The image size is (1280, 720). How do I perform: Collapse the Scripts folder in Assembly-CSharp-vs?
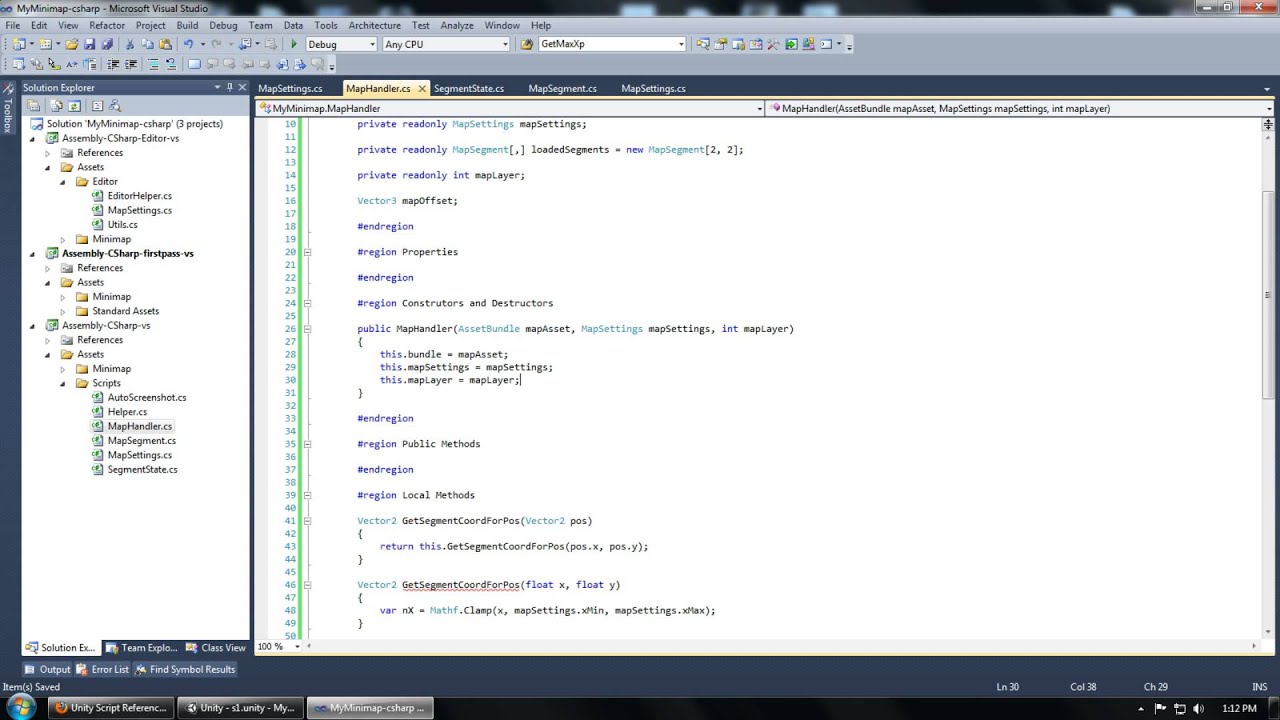[x=62, y=383]
